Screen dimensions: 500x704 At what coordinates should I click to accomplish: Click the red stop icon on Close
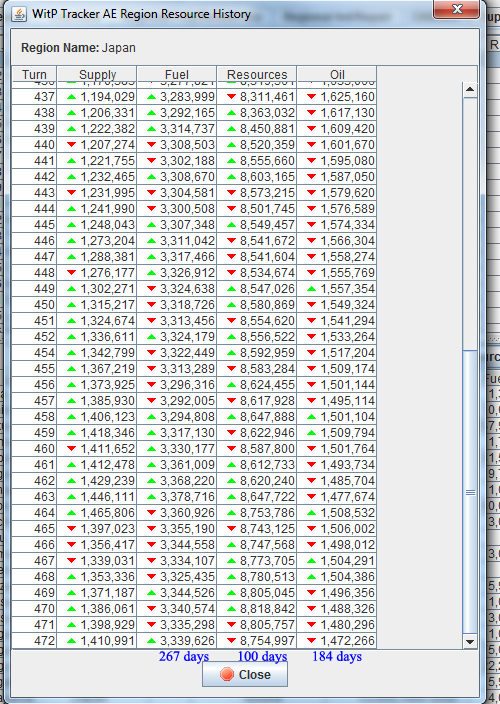point(227,674)
